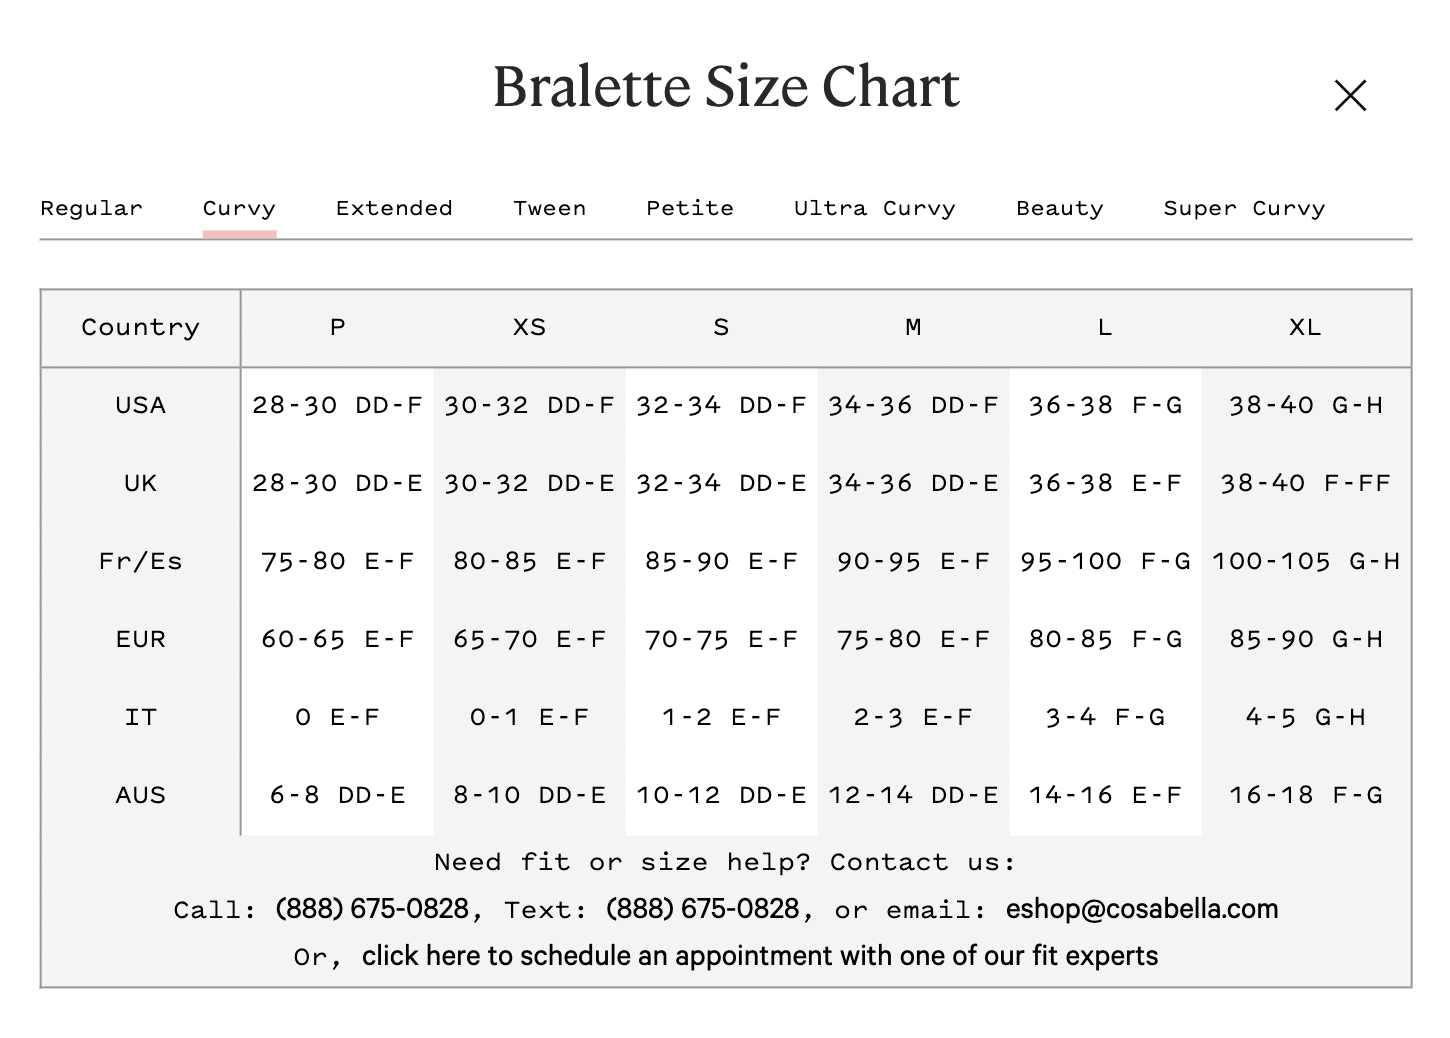Switch to the Regular size tab
Viewport: 1450px width, 1038px height.
pos(91,208)
